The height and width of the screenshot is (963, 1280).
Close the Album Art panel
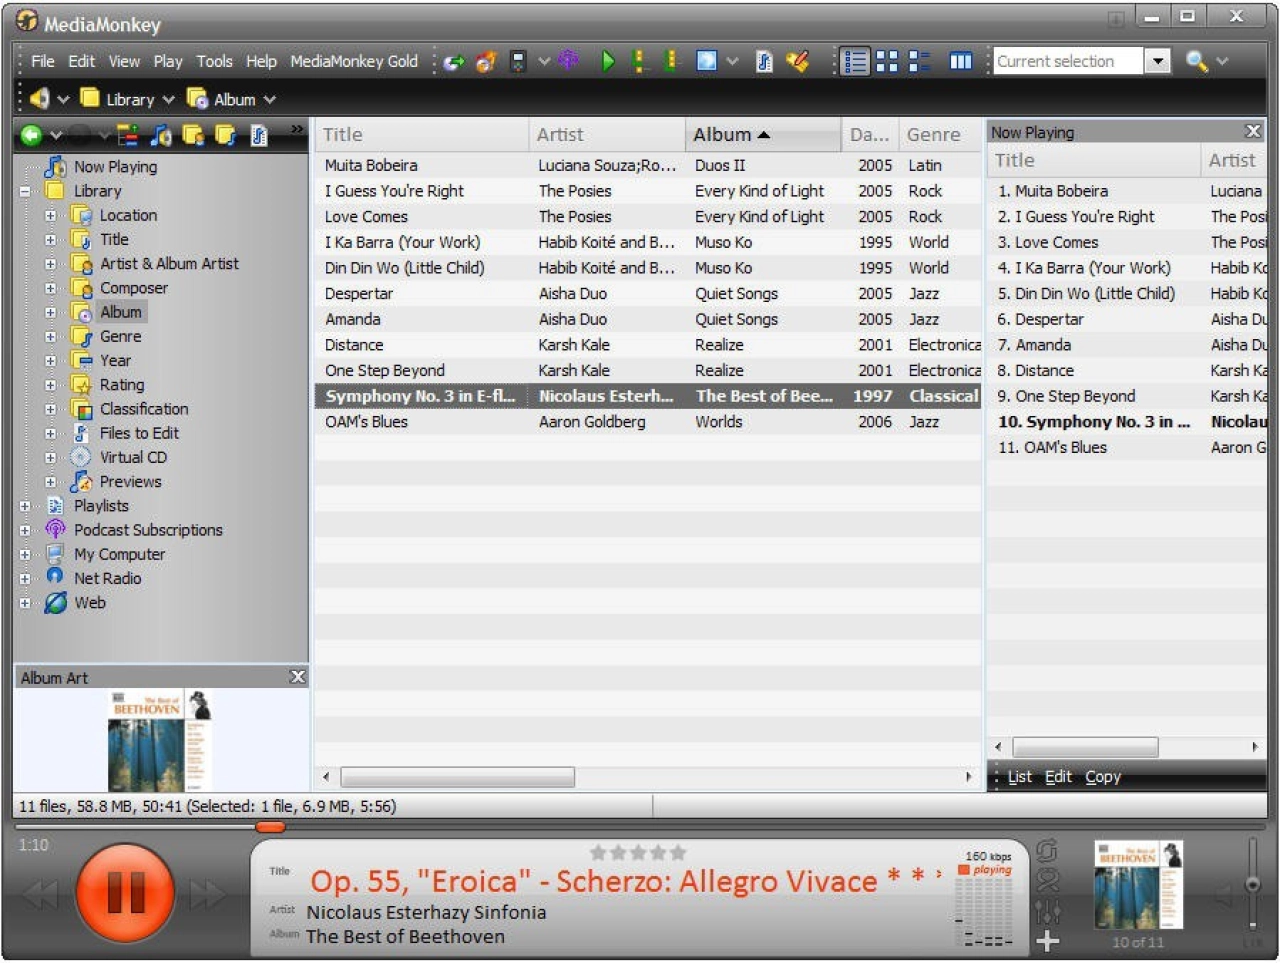(x=297, y=677)
